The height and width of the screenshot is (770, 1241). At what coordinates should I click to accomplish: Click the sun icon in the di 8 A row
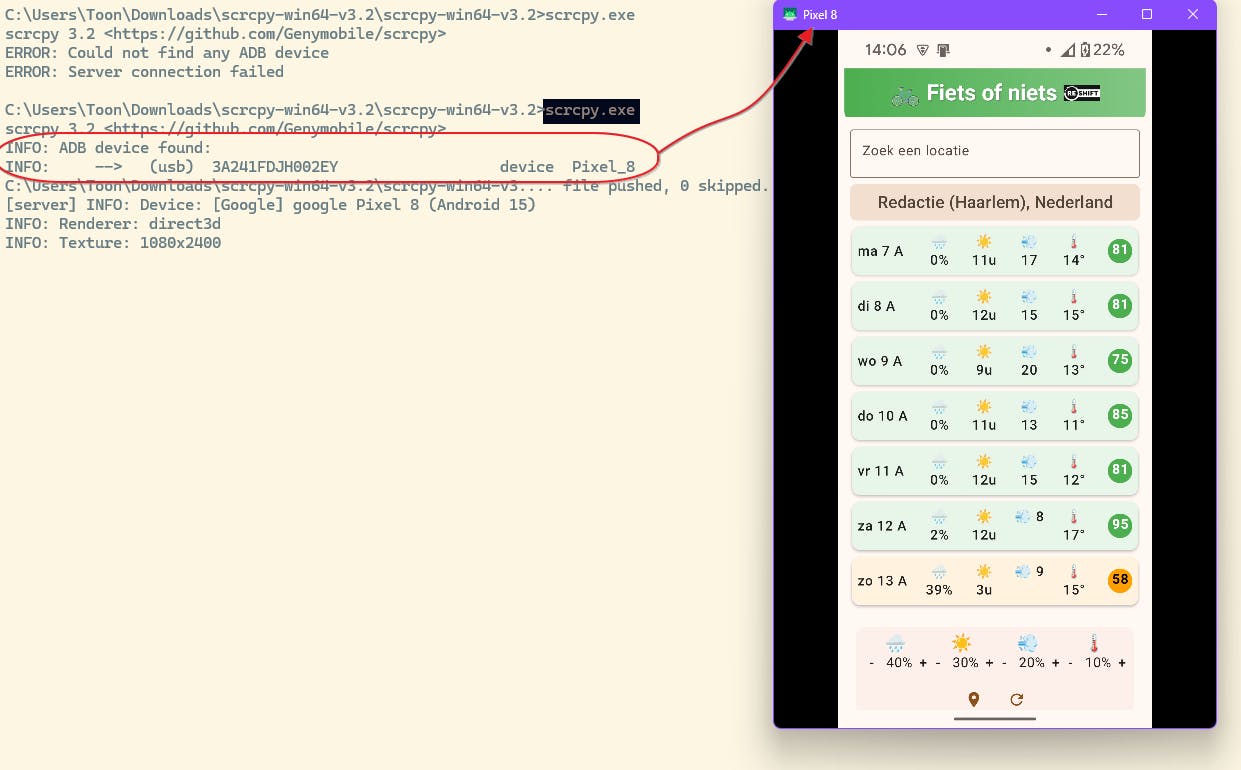[984, 297]
